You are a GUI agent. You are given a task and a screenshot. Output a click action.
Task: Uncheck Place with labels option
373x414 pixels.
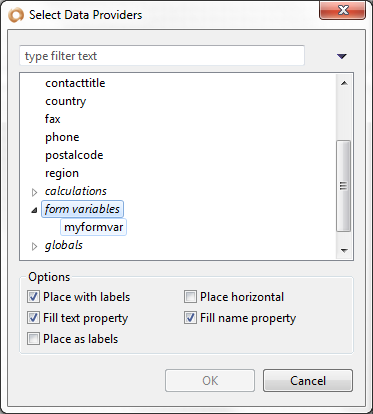[33, 297]
